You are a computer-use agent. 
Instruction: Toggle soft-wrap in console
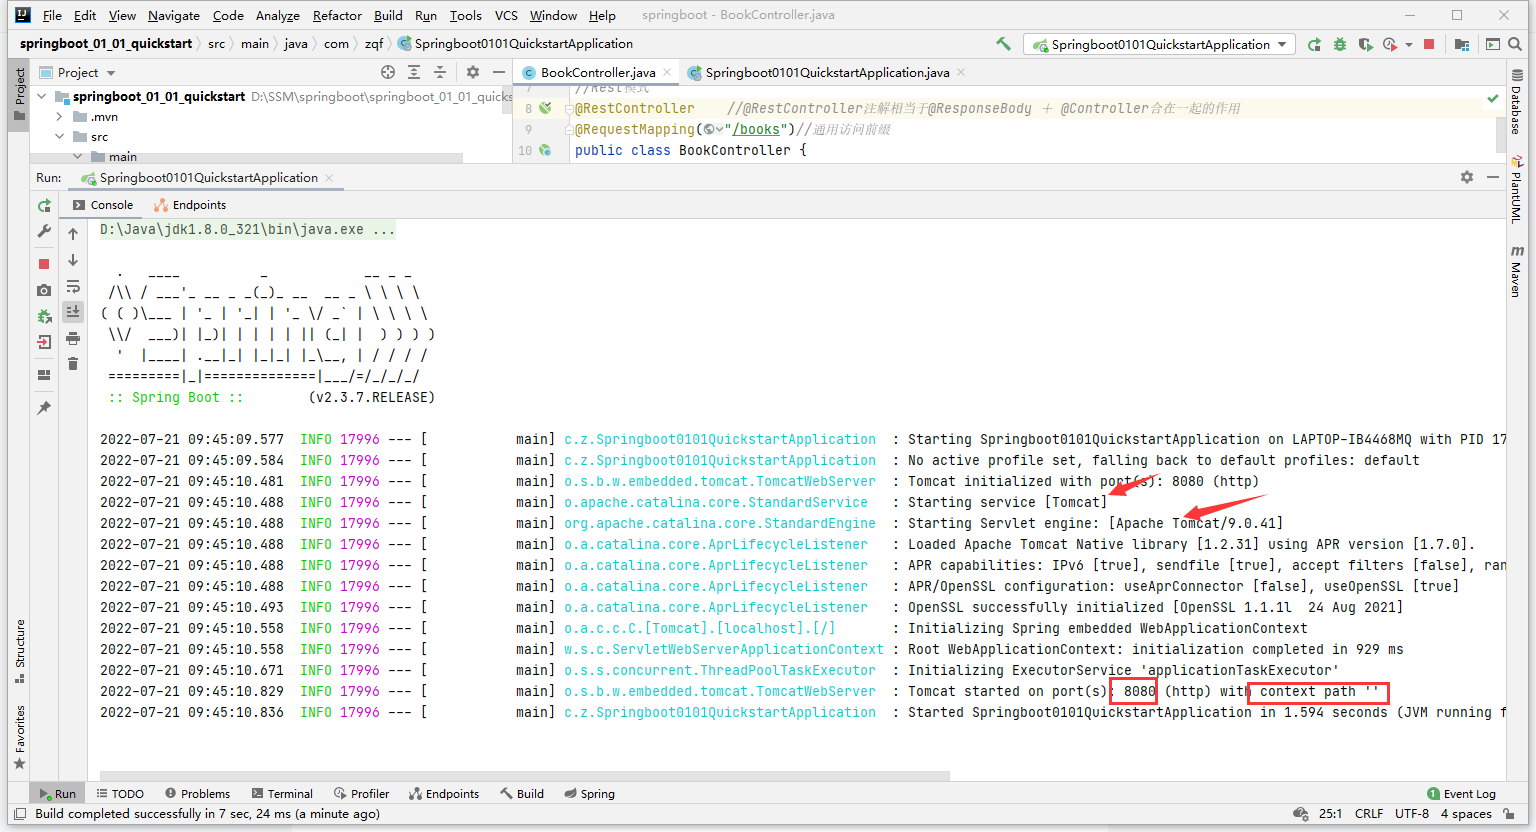coord(73,287)
